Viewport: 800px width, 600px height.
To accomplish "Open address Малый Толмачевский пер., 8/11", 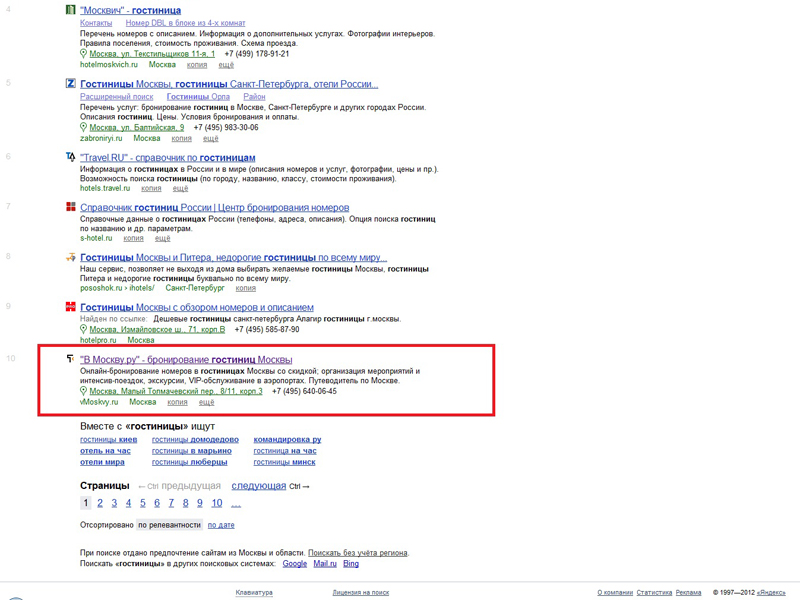I will click(x=176, y=391).
